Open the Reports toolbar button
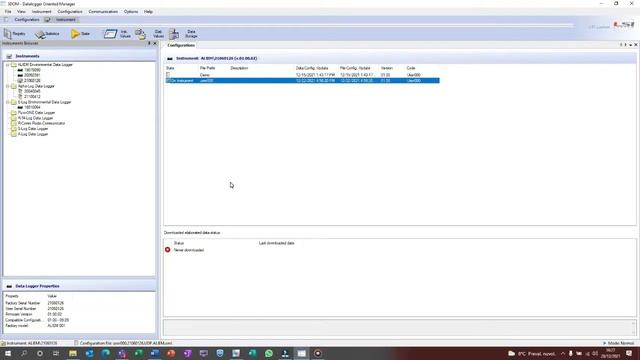Viewport: 640px width, 360px height. click(x=15, y=34)
